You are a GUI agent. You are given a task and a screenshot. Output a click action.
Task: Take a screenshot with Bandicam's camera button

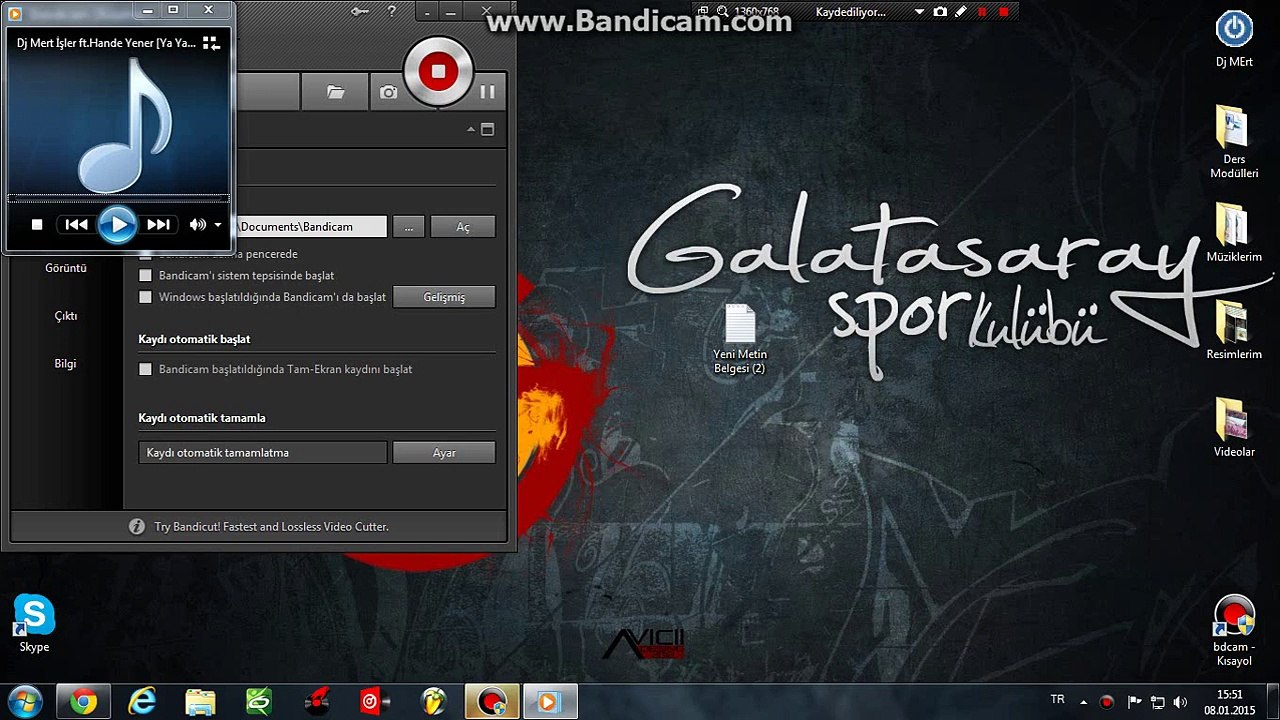pos(388,92)
